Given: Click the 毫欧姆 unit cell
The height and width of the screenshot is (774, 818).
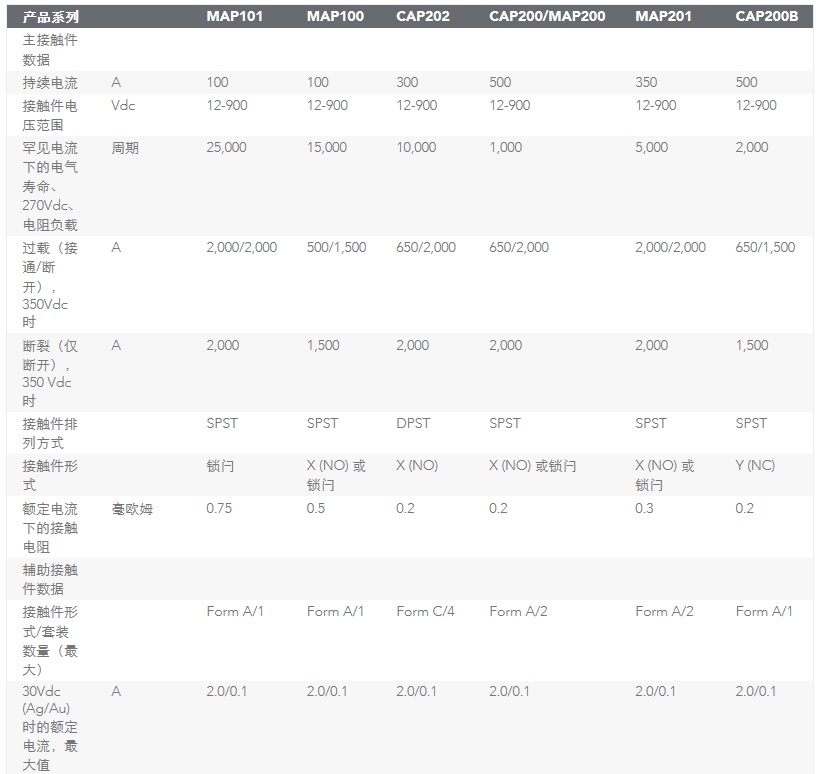Looking at the screenshot, I should (132, 509).
